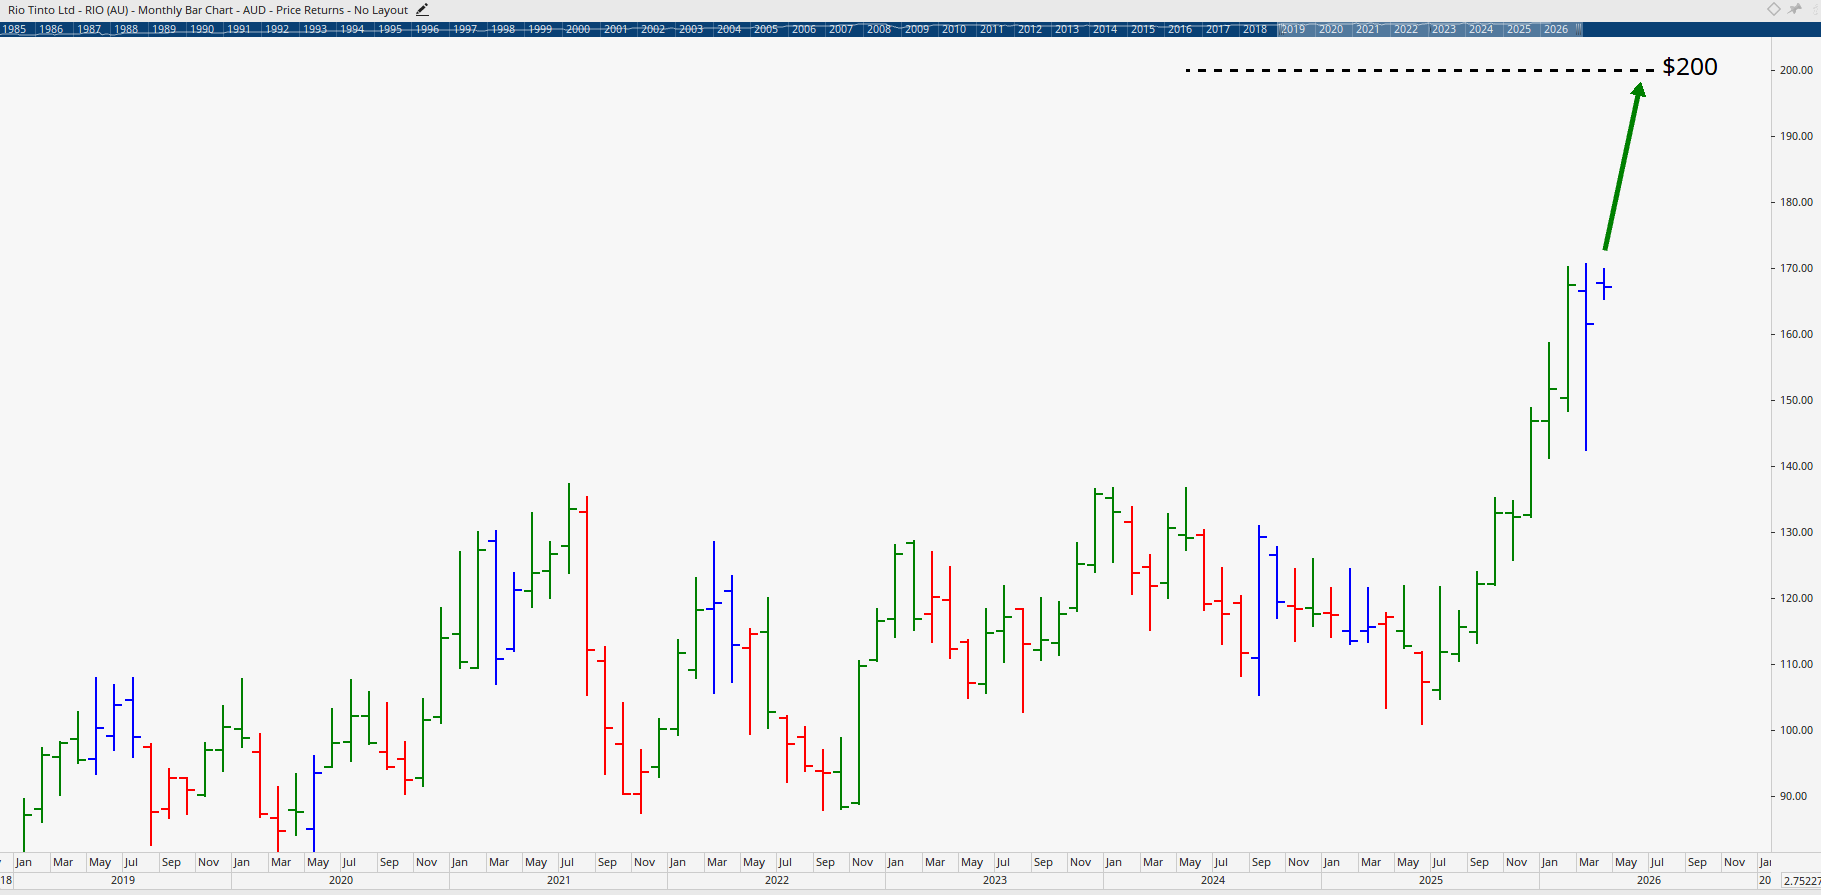Click the 90.00 price scale label
This screenshot has width=1821, height=895.
click(1793, 796)
